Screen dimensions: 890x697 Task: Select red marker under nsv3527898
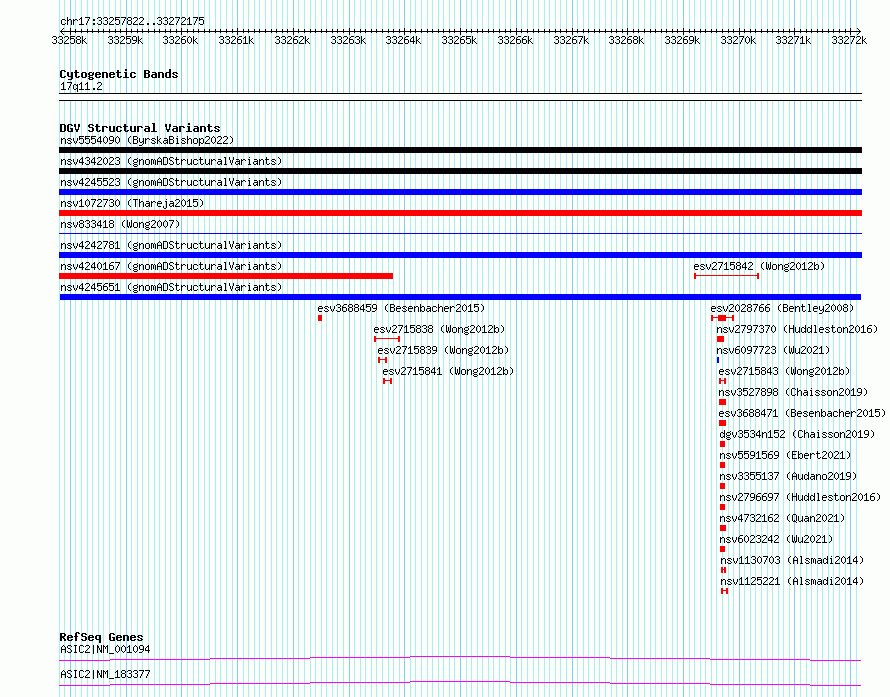coord(723,402)
